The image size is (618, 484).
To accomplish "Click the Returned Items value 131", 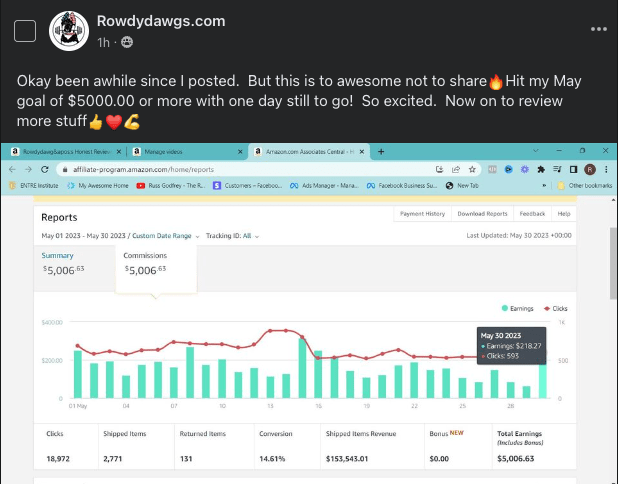I will [x=186, y=459].
